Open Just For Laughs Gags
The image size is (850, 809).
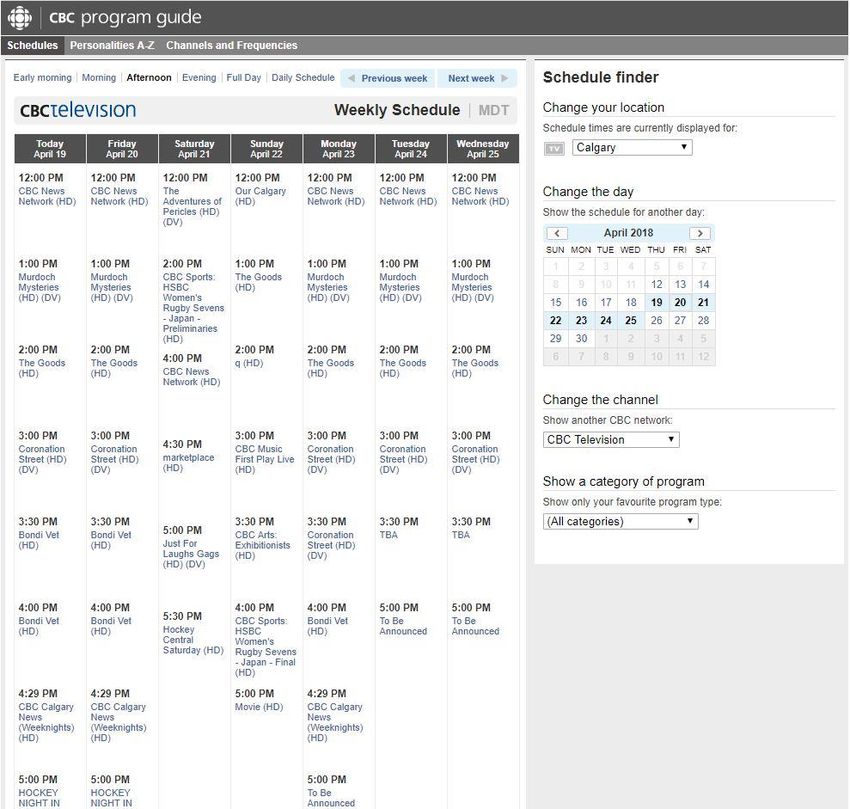pos(191,554)
